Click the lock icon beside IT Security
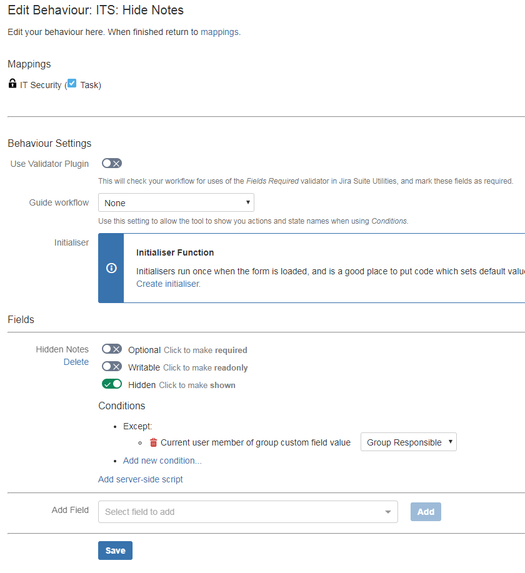The width and height of the screenshot is (525, 573). 12,83
